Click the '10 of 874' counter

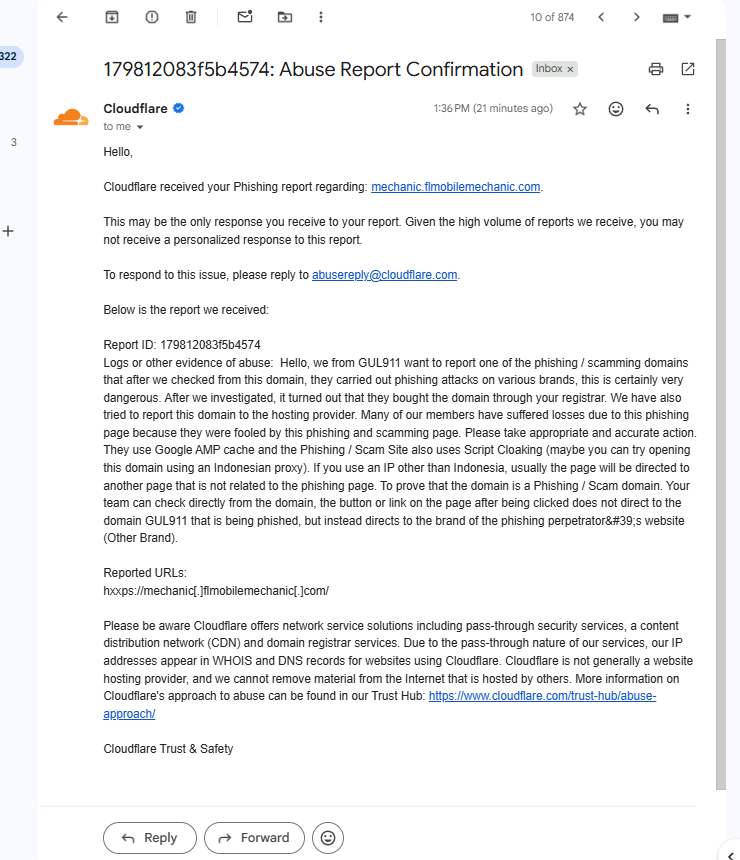[552, 18]
